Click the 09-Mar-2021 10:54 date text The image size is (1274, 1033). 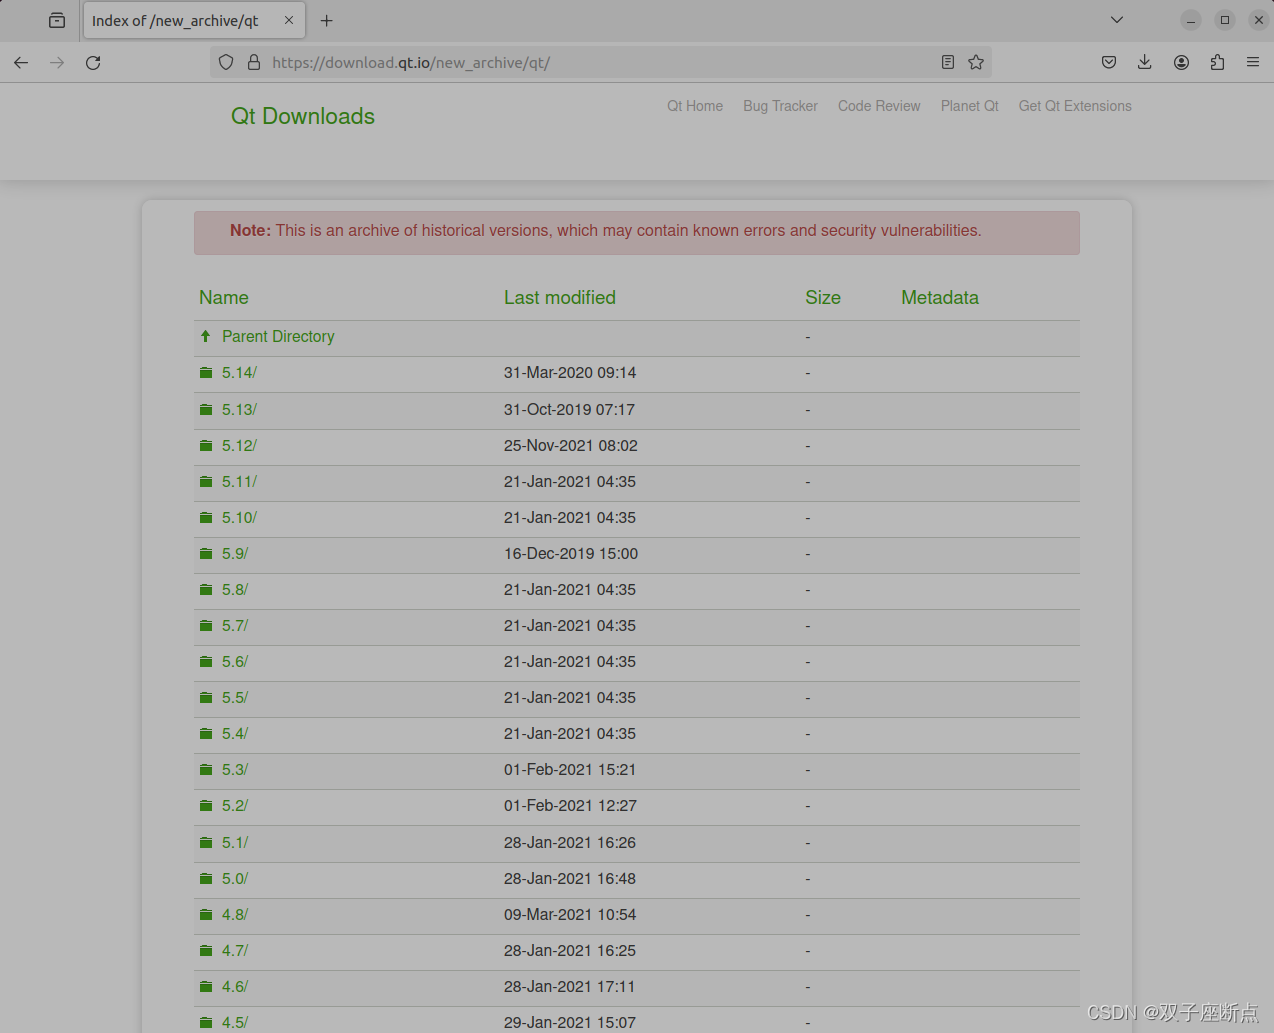[x=570, y=915]
